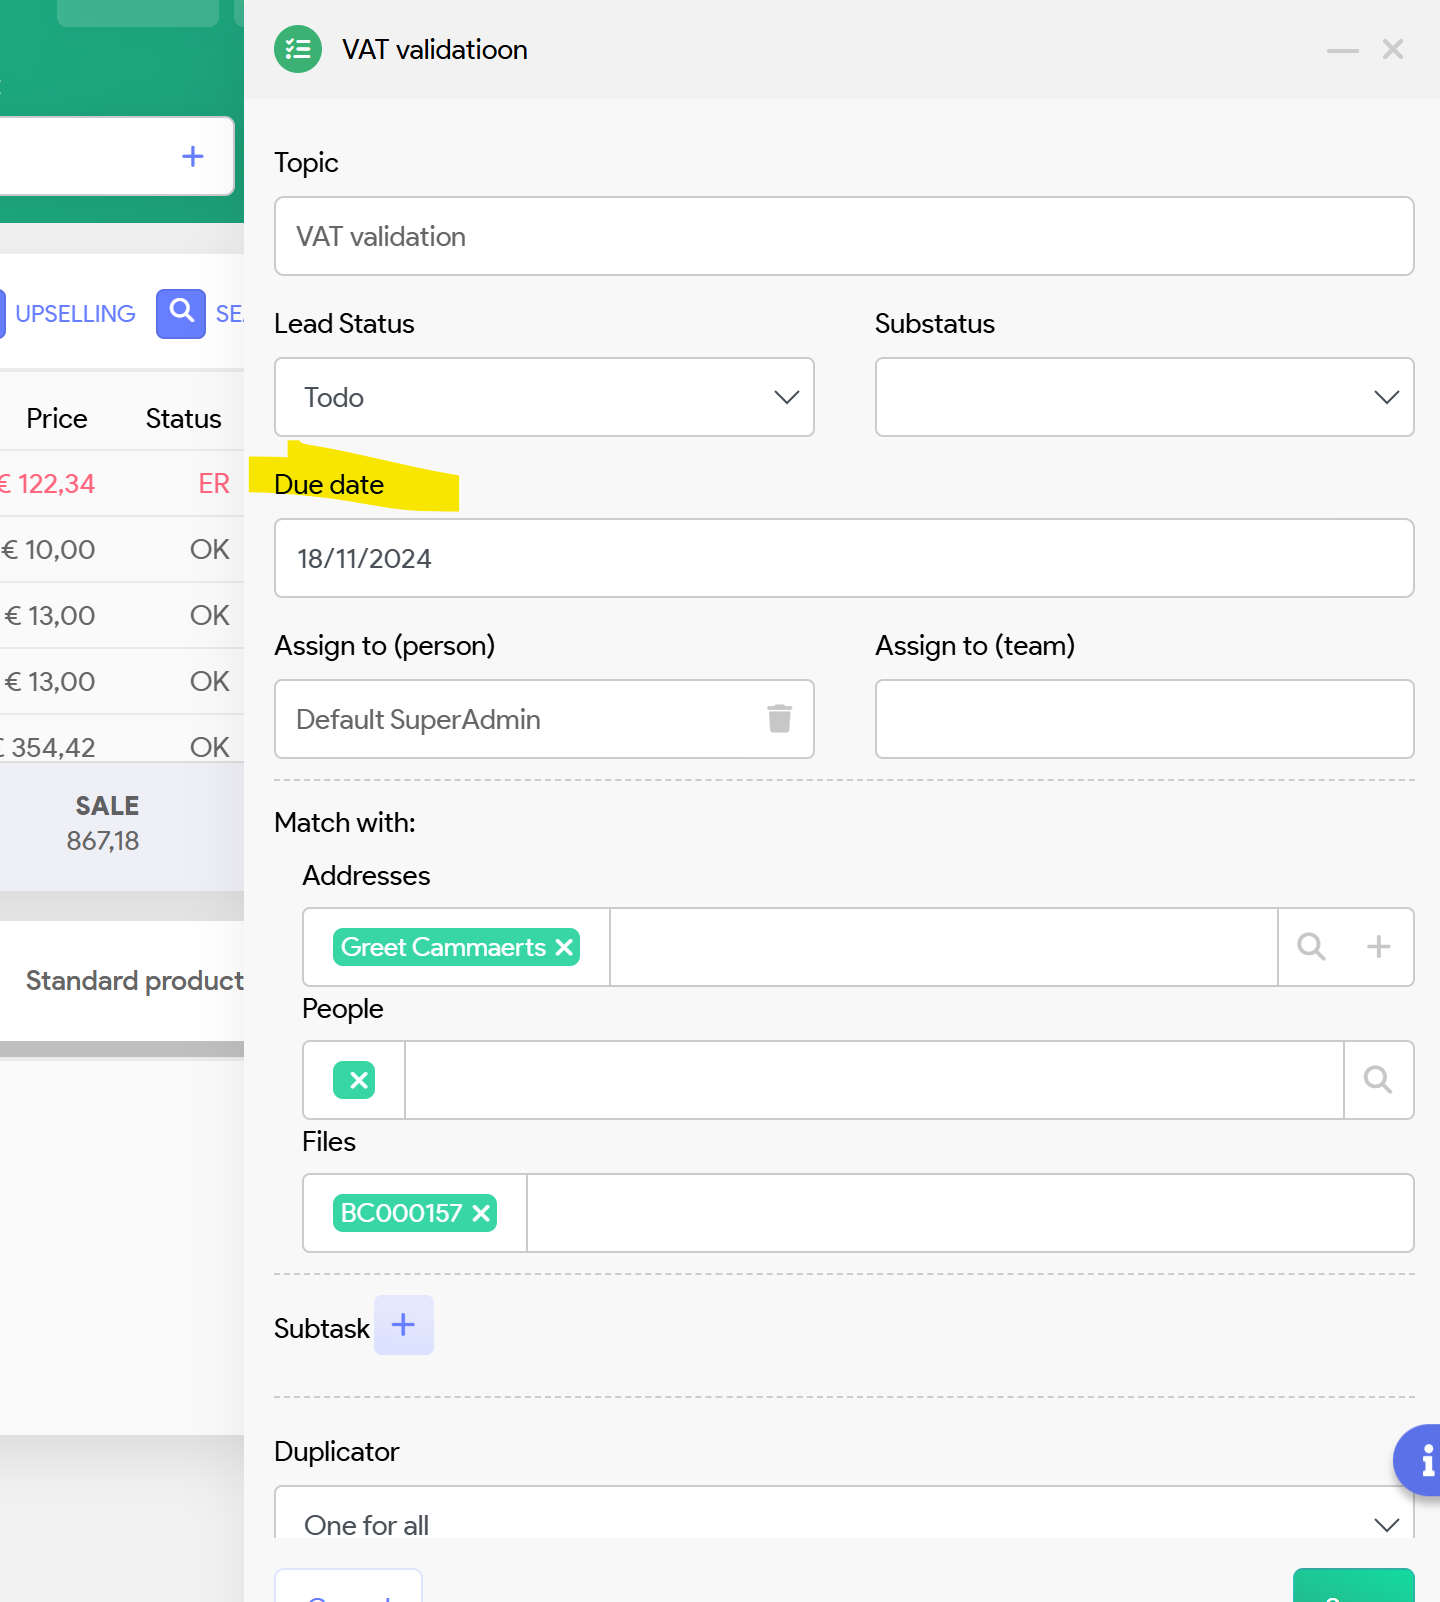The image size is (1440, 1602).
Task: Click the search icon in People field
Action: point(1377,1080)
